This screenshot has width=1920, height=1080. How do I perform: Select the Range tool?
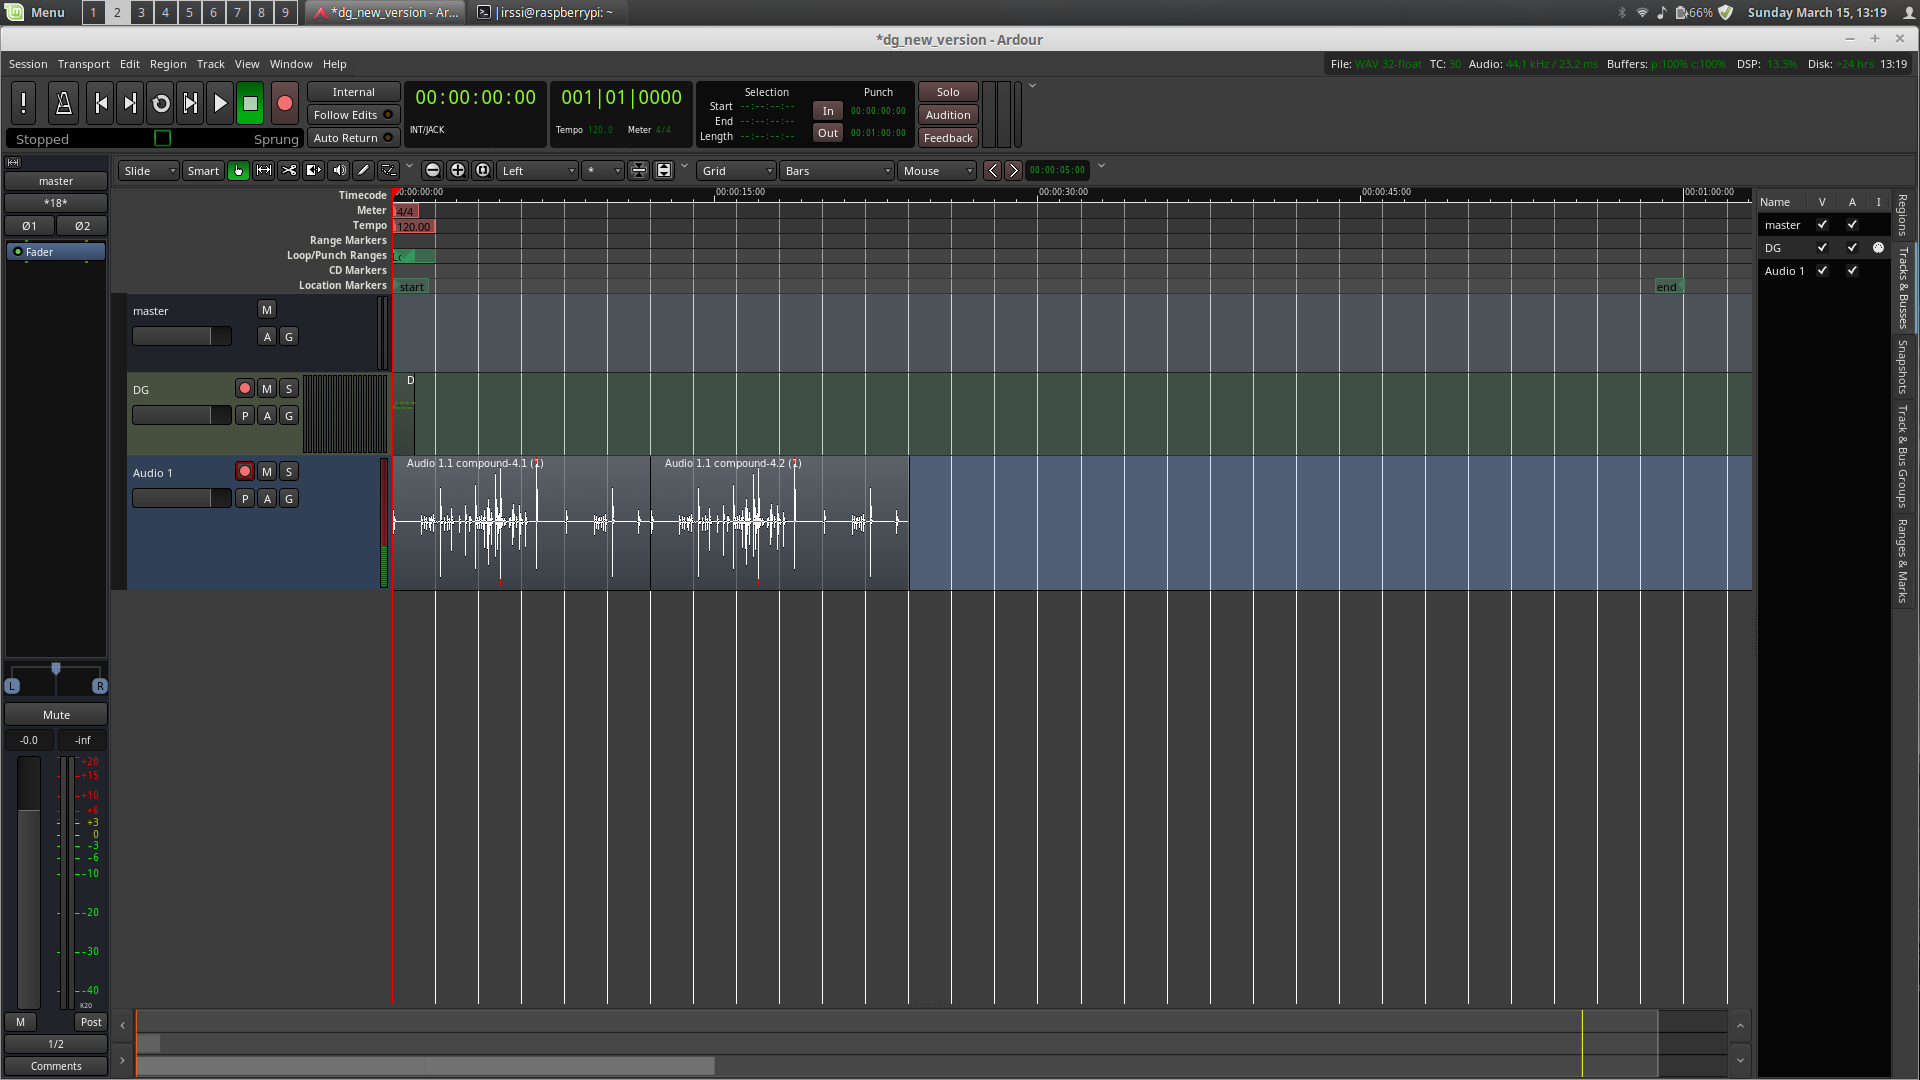point(264,171)
